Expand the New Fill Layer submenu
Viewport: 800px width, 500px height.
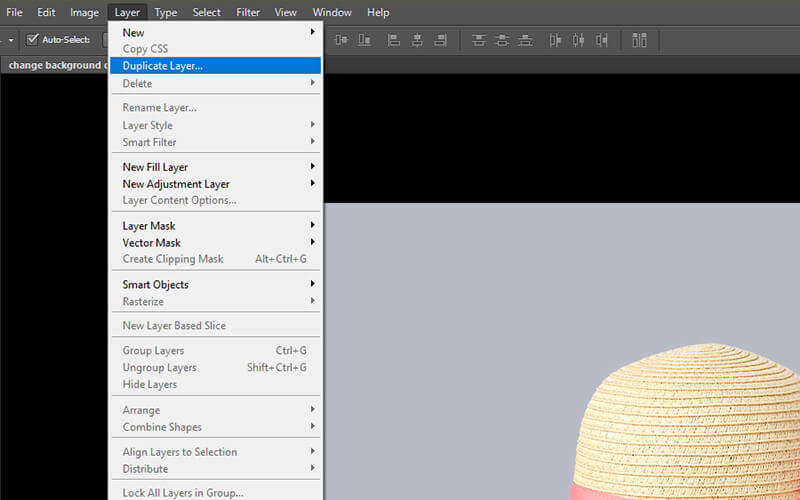tap(215, 167)
